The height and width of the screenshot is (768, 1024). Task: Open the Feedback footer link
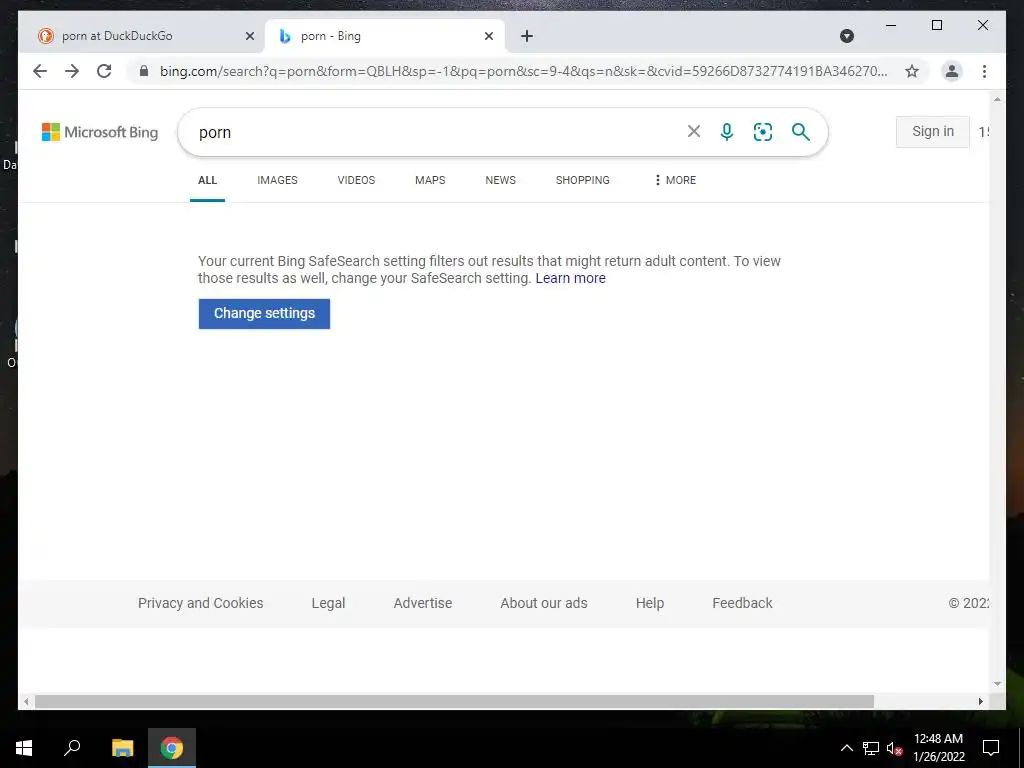(x=742, y=603)
